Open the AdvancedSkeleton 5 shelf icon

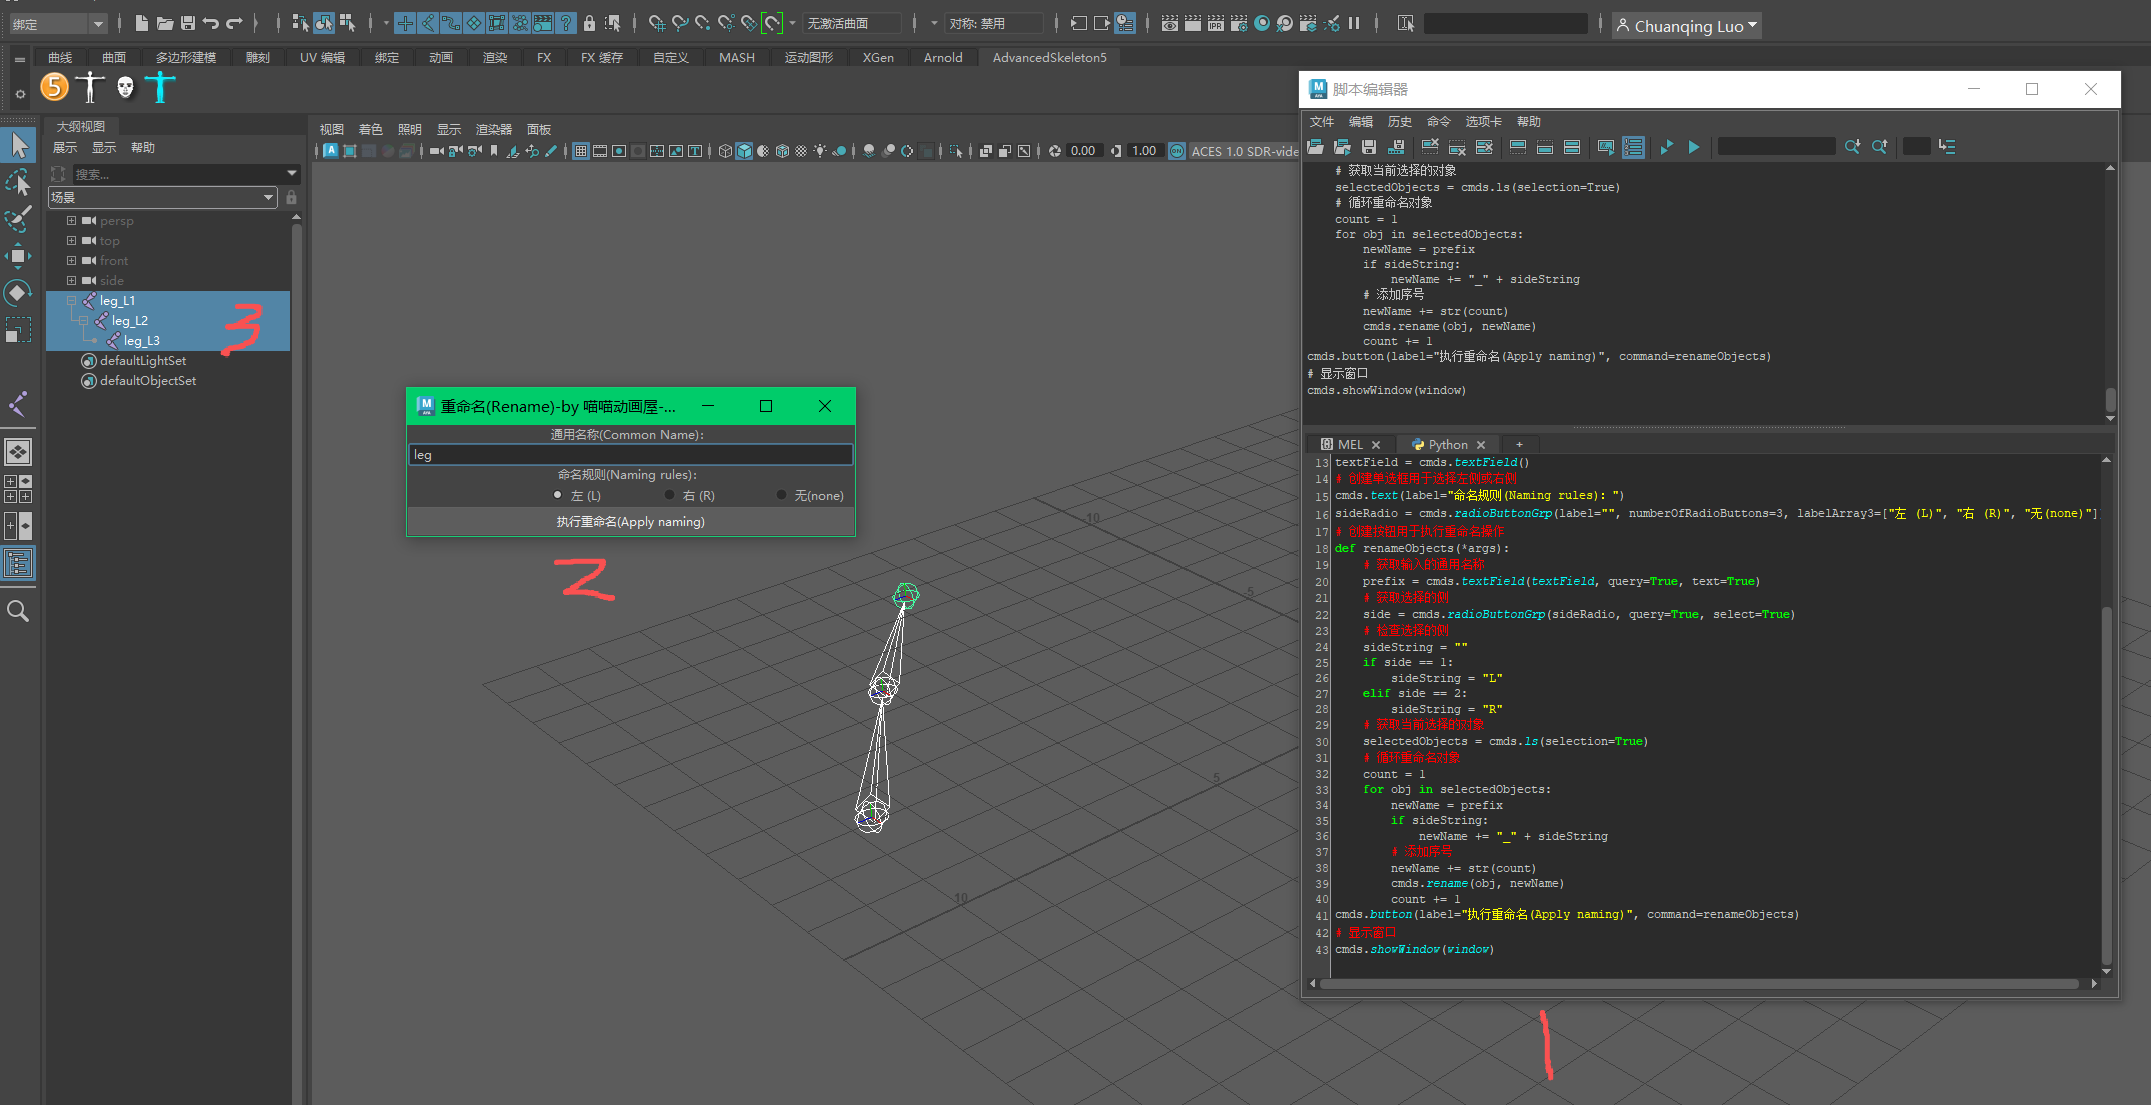55,87
